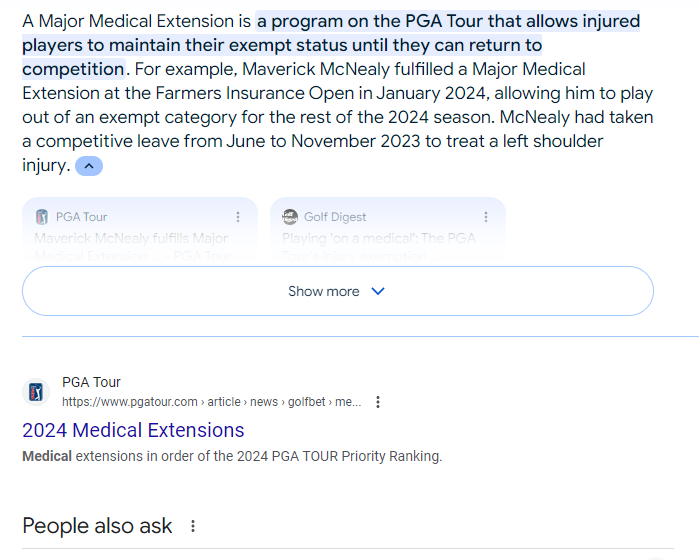Screen dimensions: 699x560
Task: Open the 2024 Medical Extensions result link
Action: click(133, 430)
